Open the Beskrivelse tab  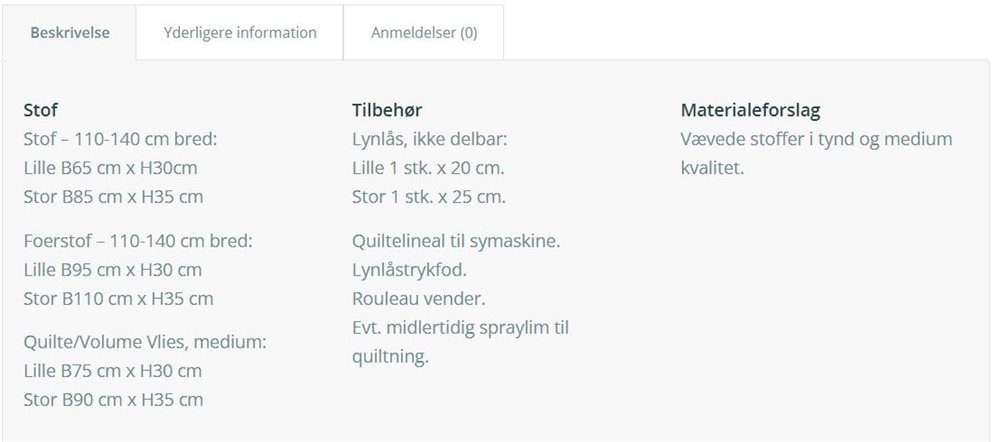70,33
